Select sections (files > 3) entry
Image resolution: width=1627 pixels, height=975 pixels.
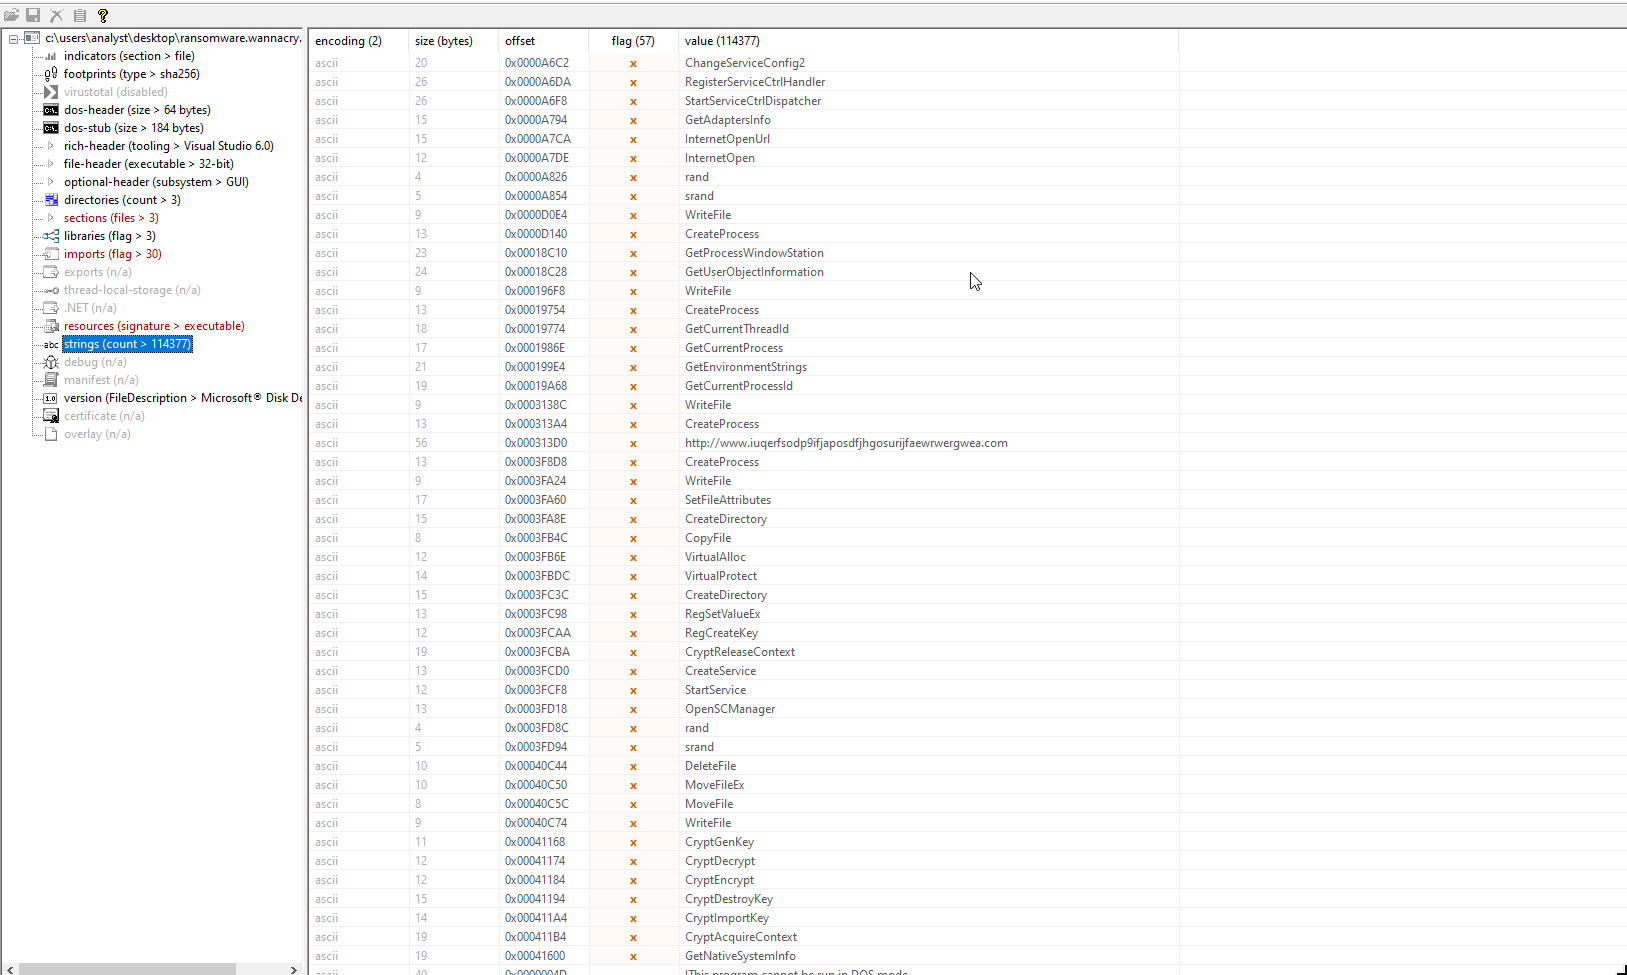111,218
